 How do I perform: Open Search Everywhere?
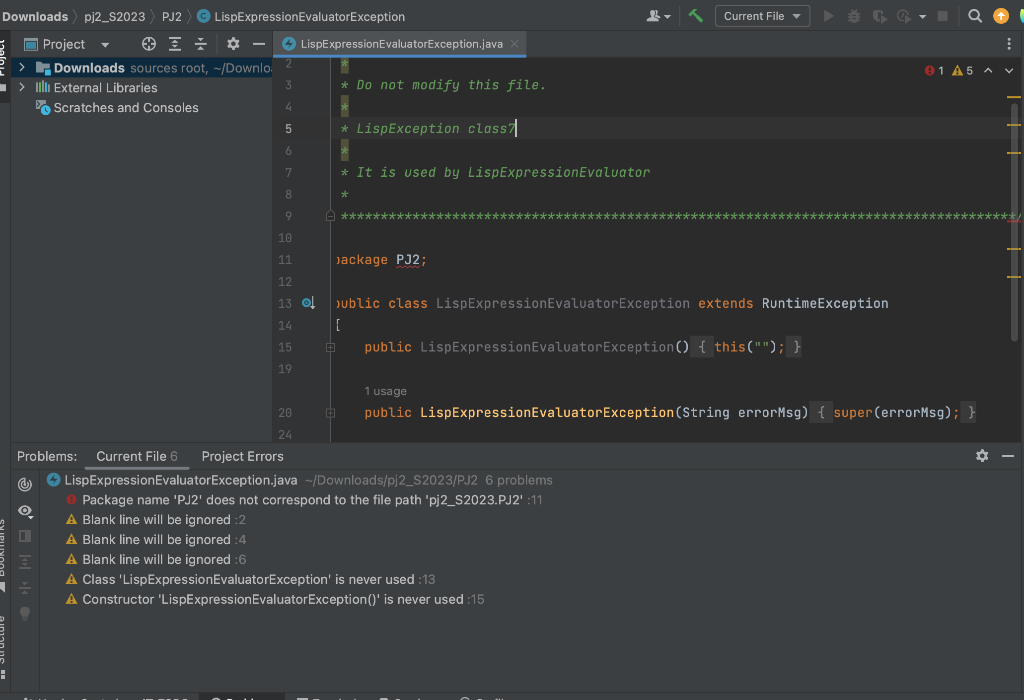click(974, 15)
